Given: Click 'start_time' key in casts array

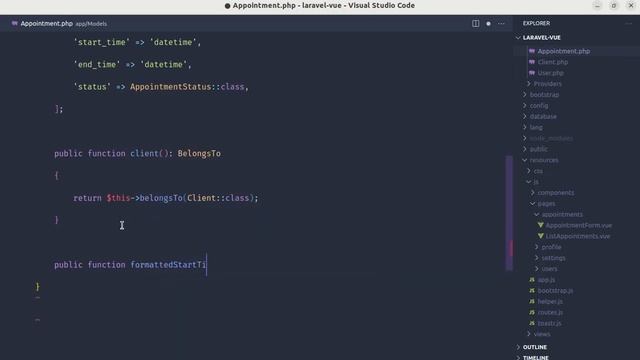Looking at the screenshot, I should [102, 42].
